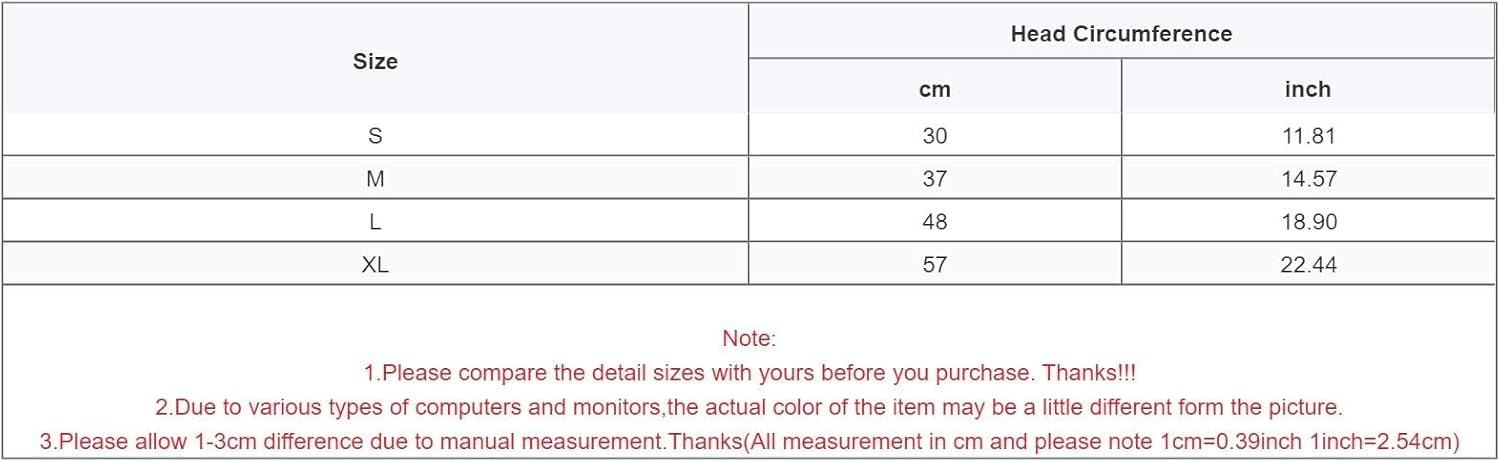Click the S size cell

(x=375, y=136)
